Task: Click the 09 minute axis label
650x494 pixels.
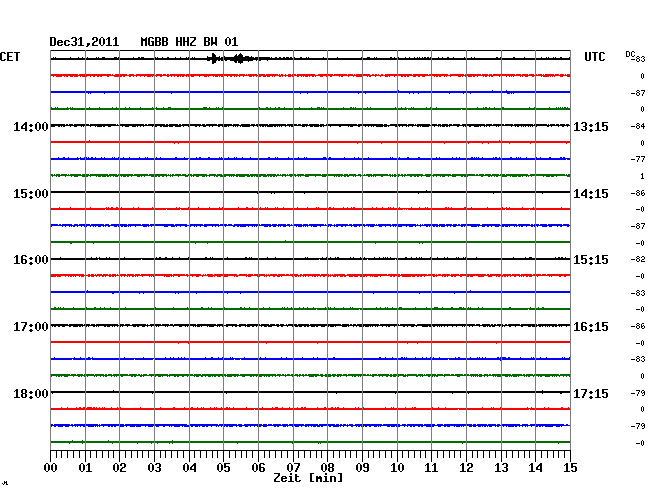Action: [x=362, y=468]
